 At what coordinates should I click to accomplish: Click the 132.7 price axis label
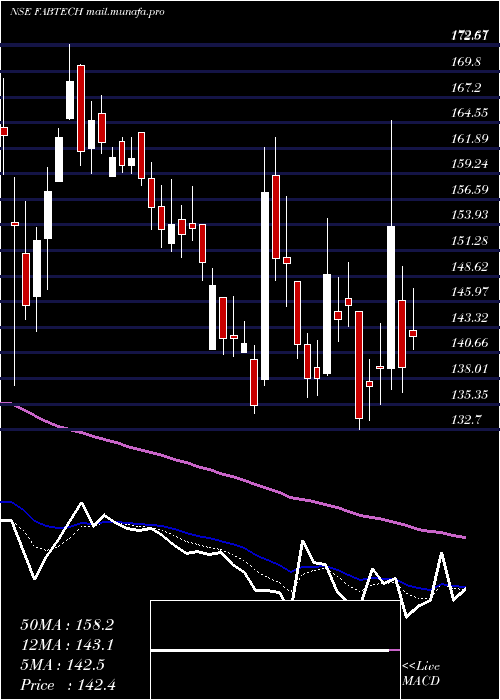[466, 421]
